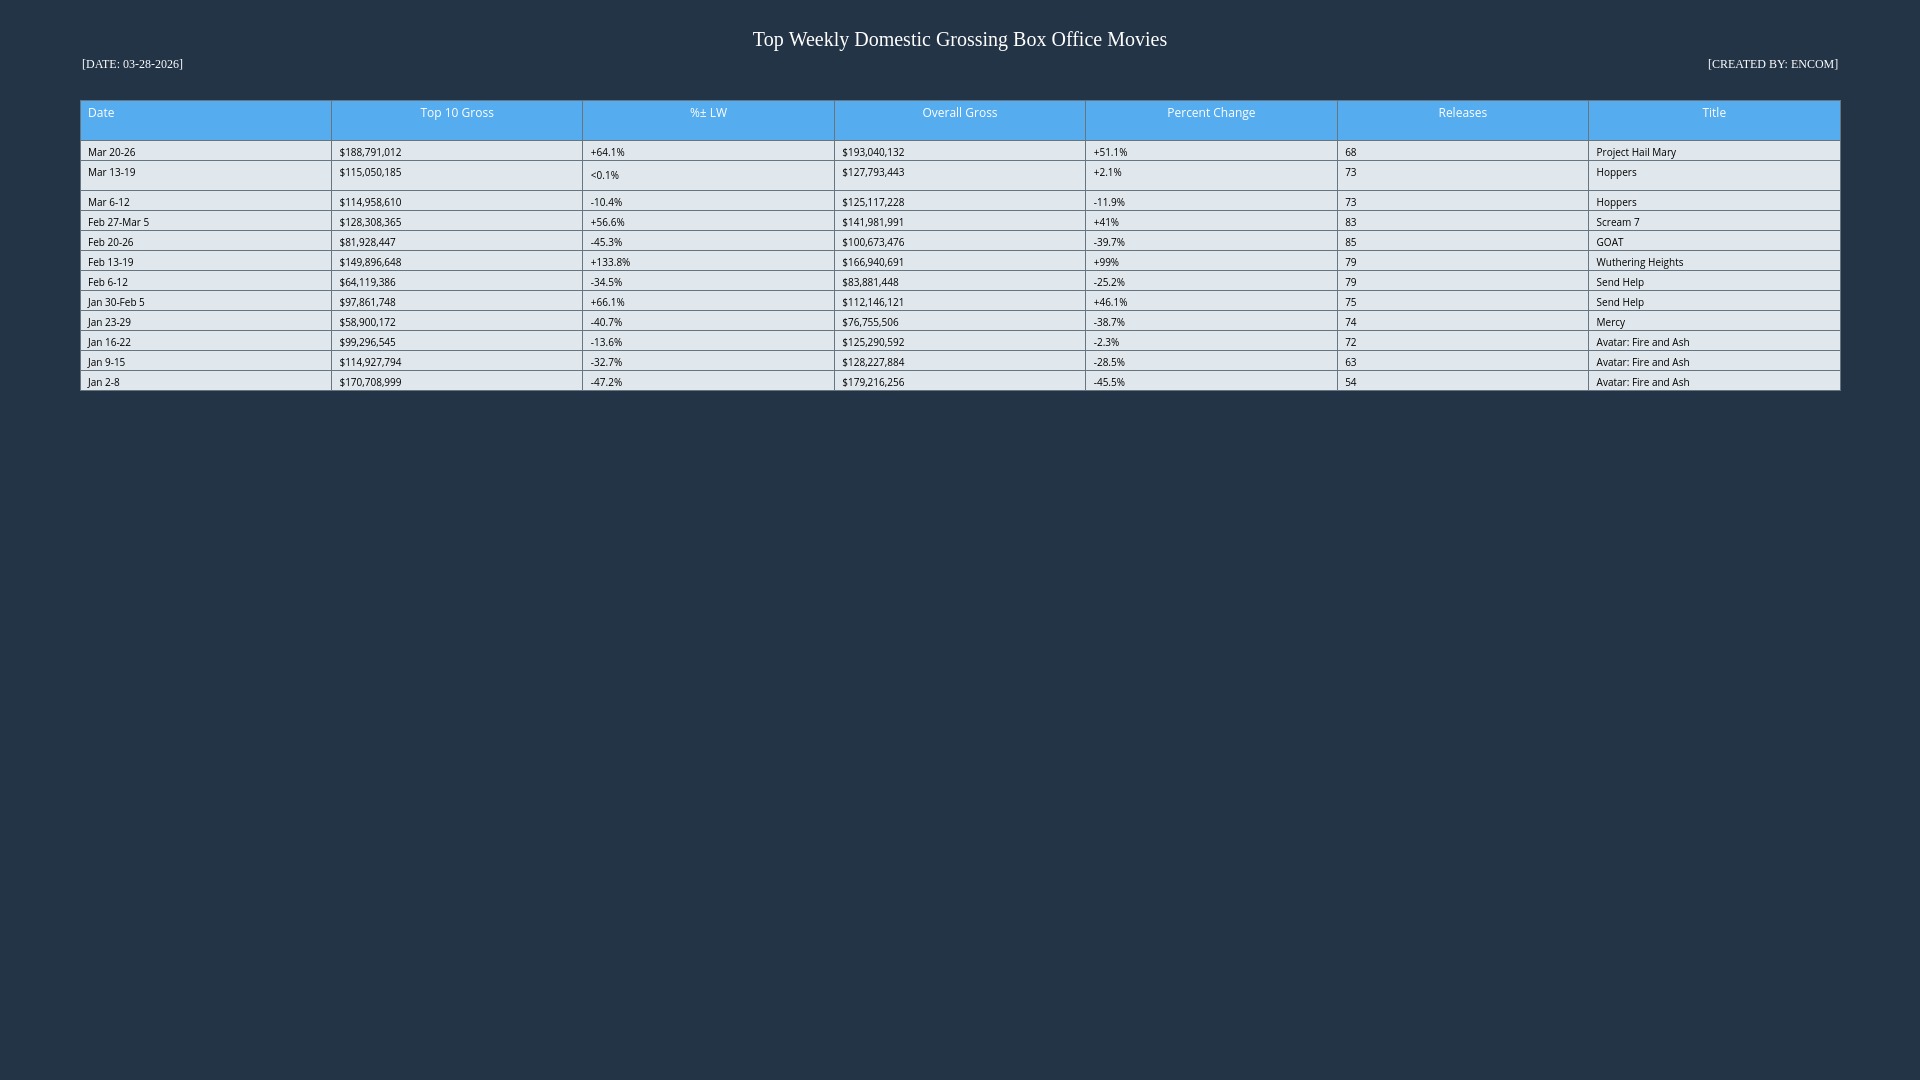The width and height of the screenshot is (1920, 1080).
Task: Click the Title column header
Action: (1713, 113)
